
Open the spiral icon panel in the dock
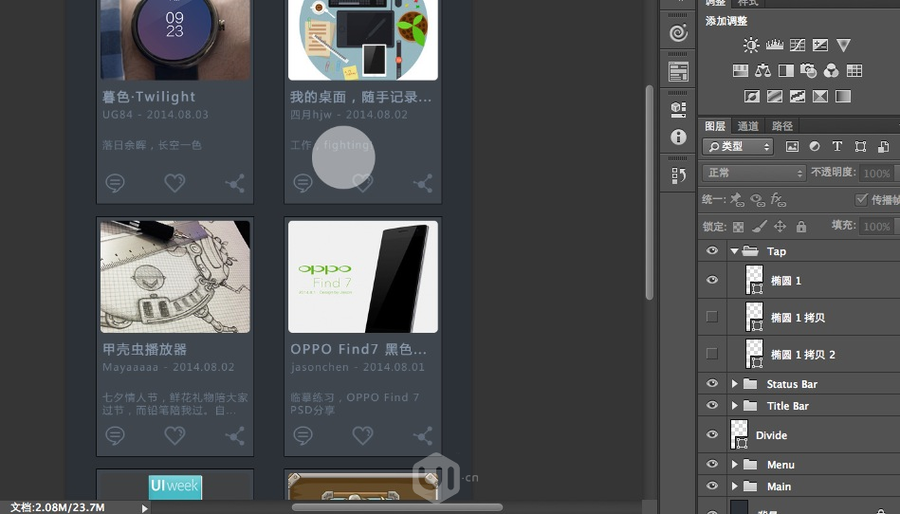678,33
